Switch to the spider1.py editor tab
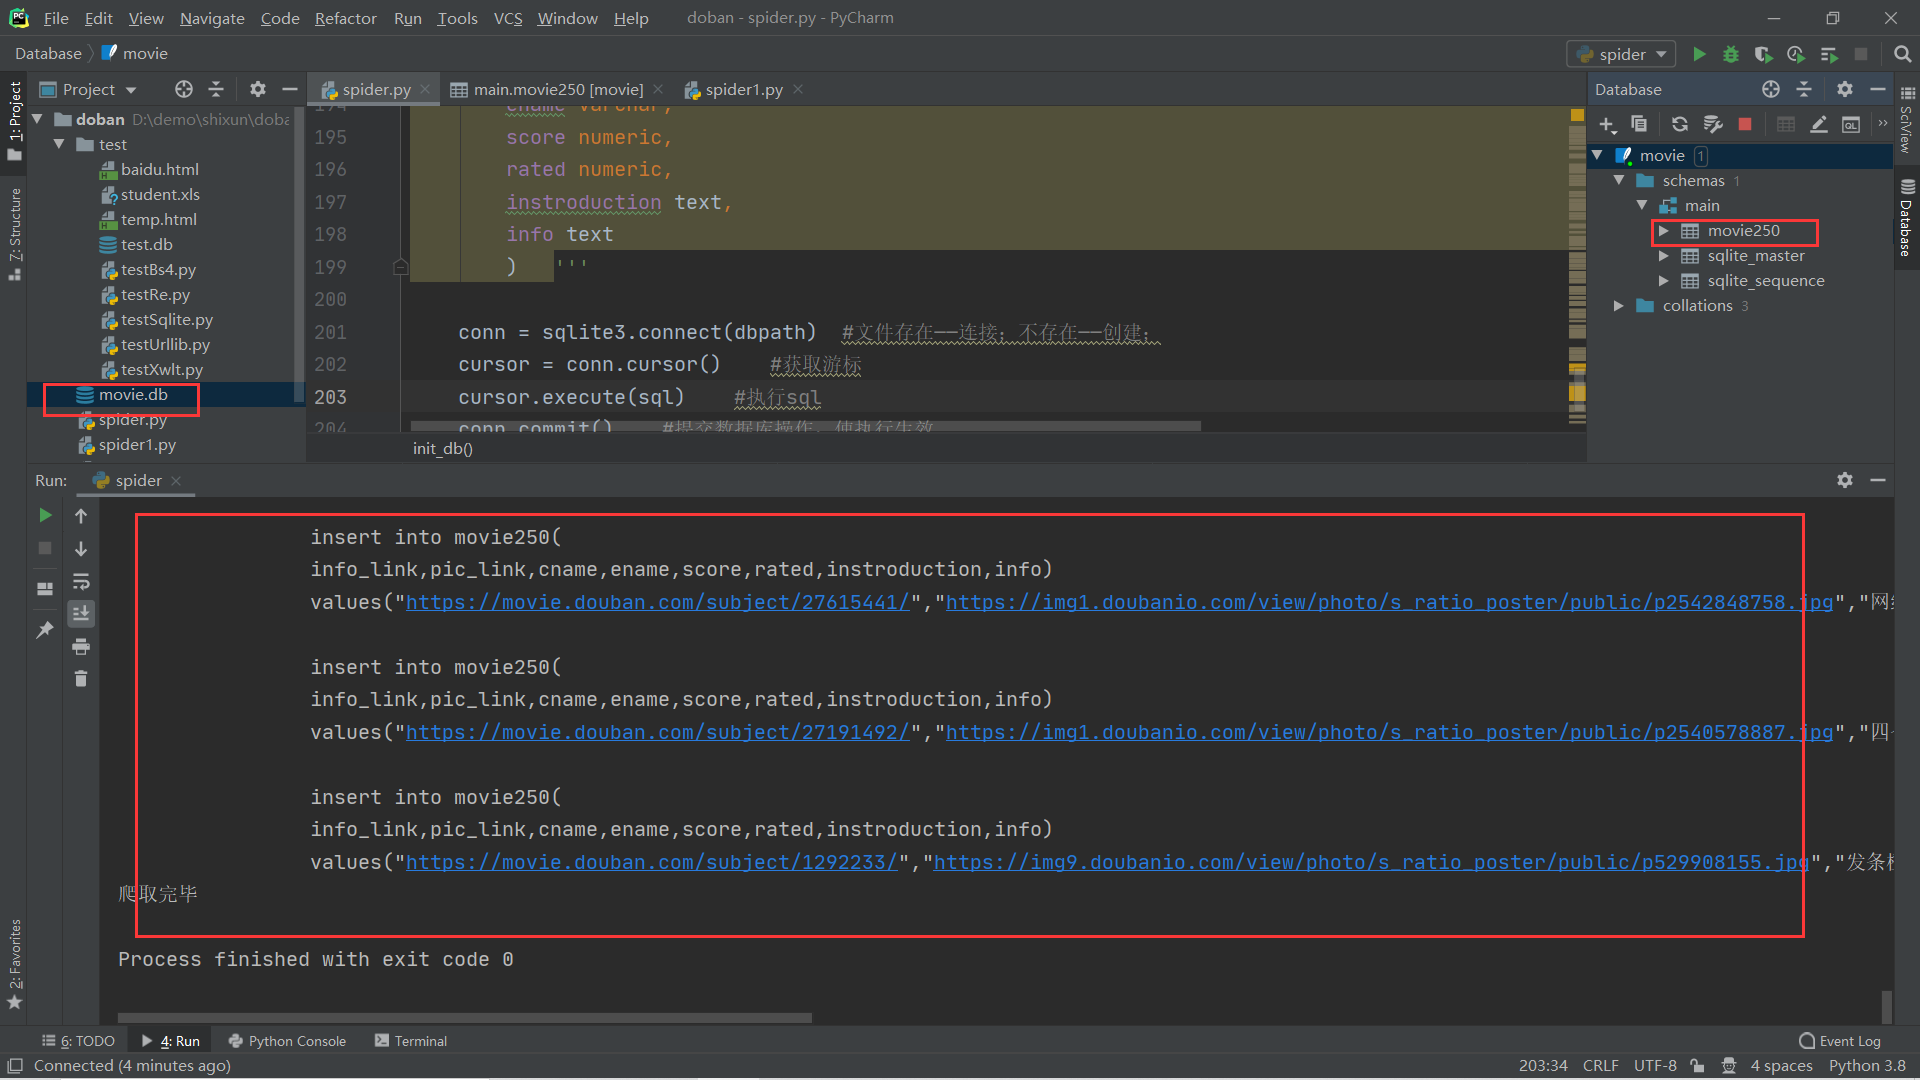Image resolution: width=1920 pixels, height=1080 pixels. (743, 90)
